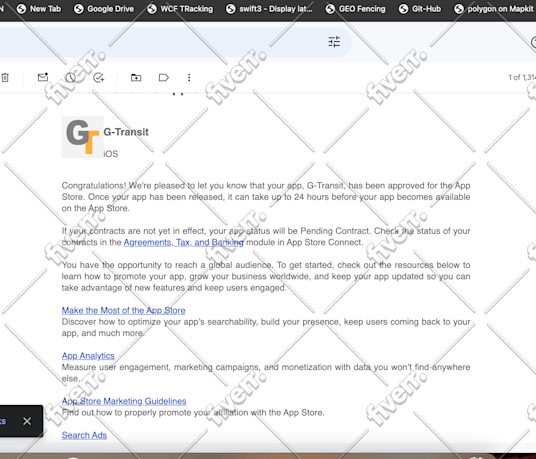This screenshot has height=459, width=536.
Task: Open App Store Marketing Guidelines link
Action: click(124, 401)
